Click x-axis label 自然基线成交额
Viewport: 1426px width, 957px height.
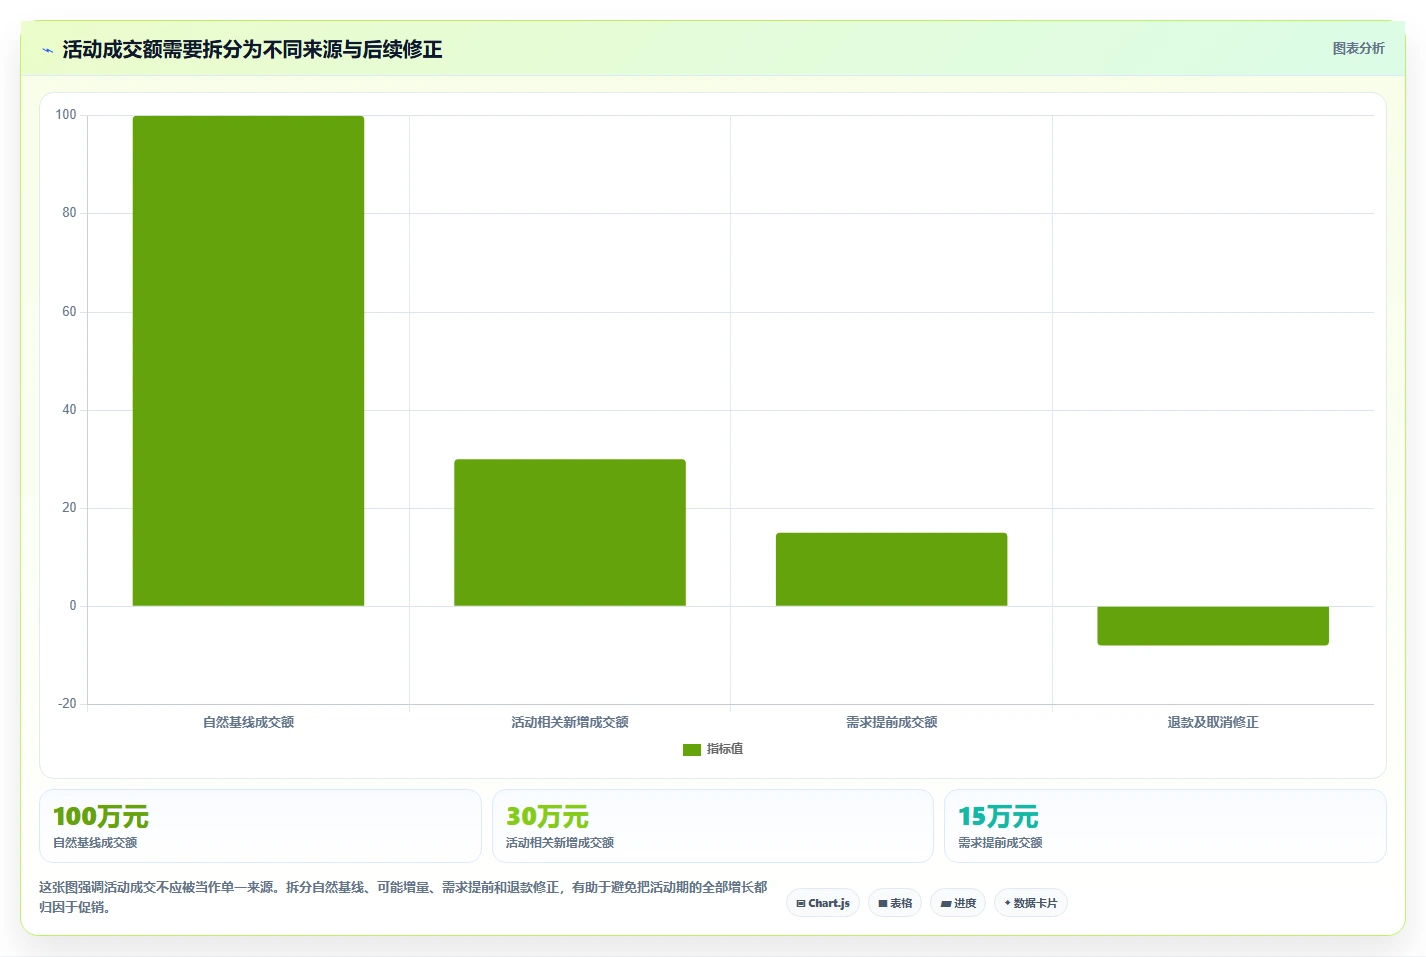(248, 722)
